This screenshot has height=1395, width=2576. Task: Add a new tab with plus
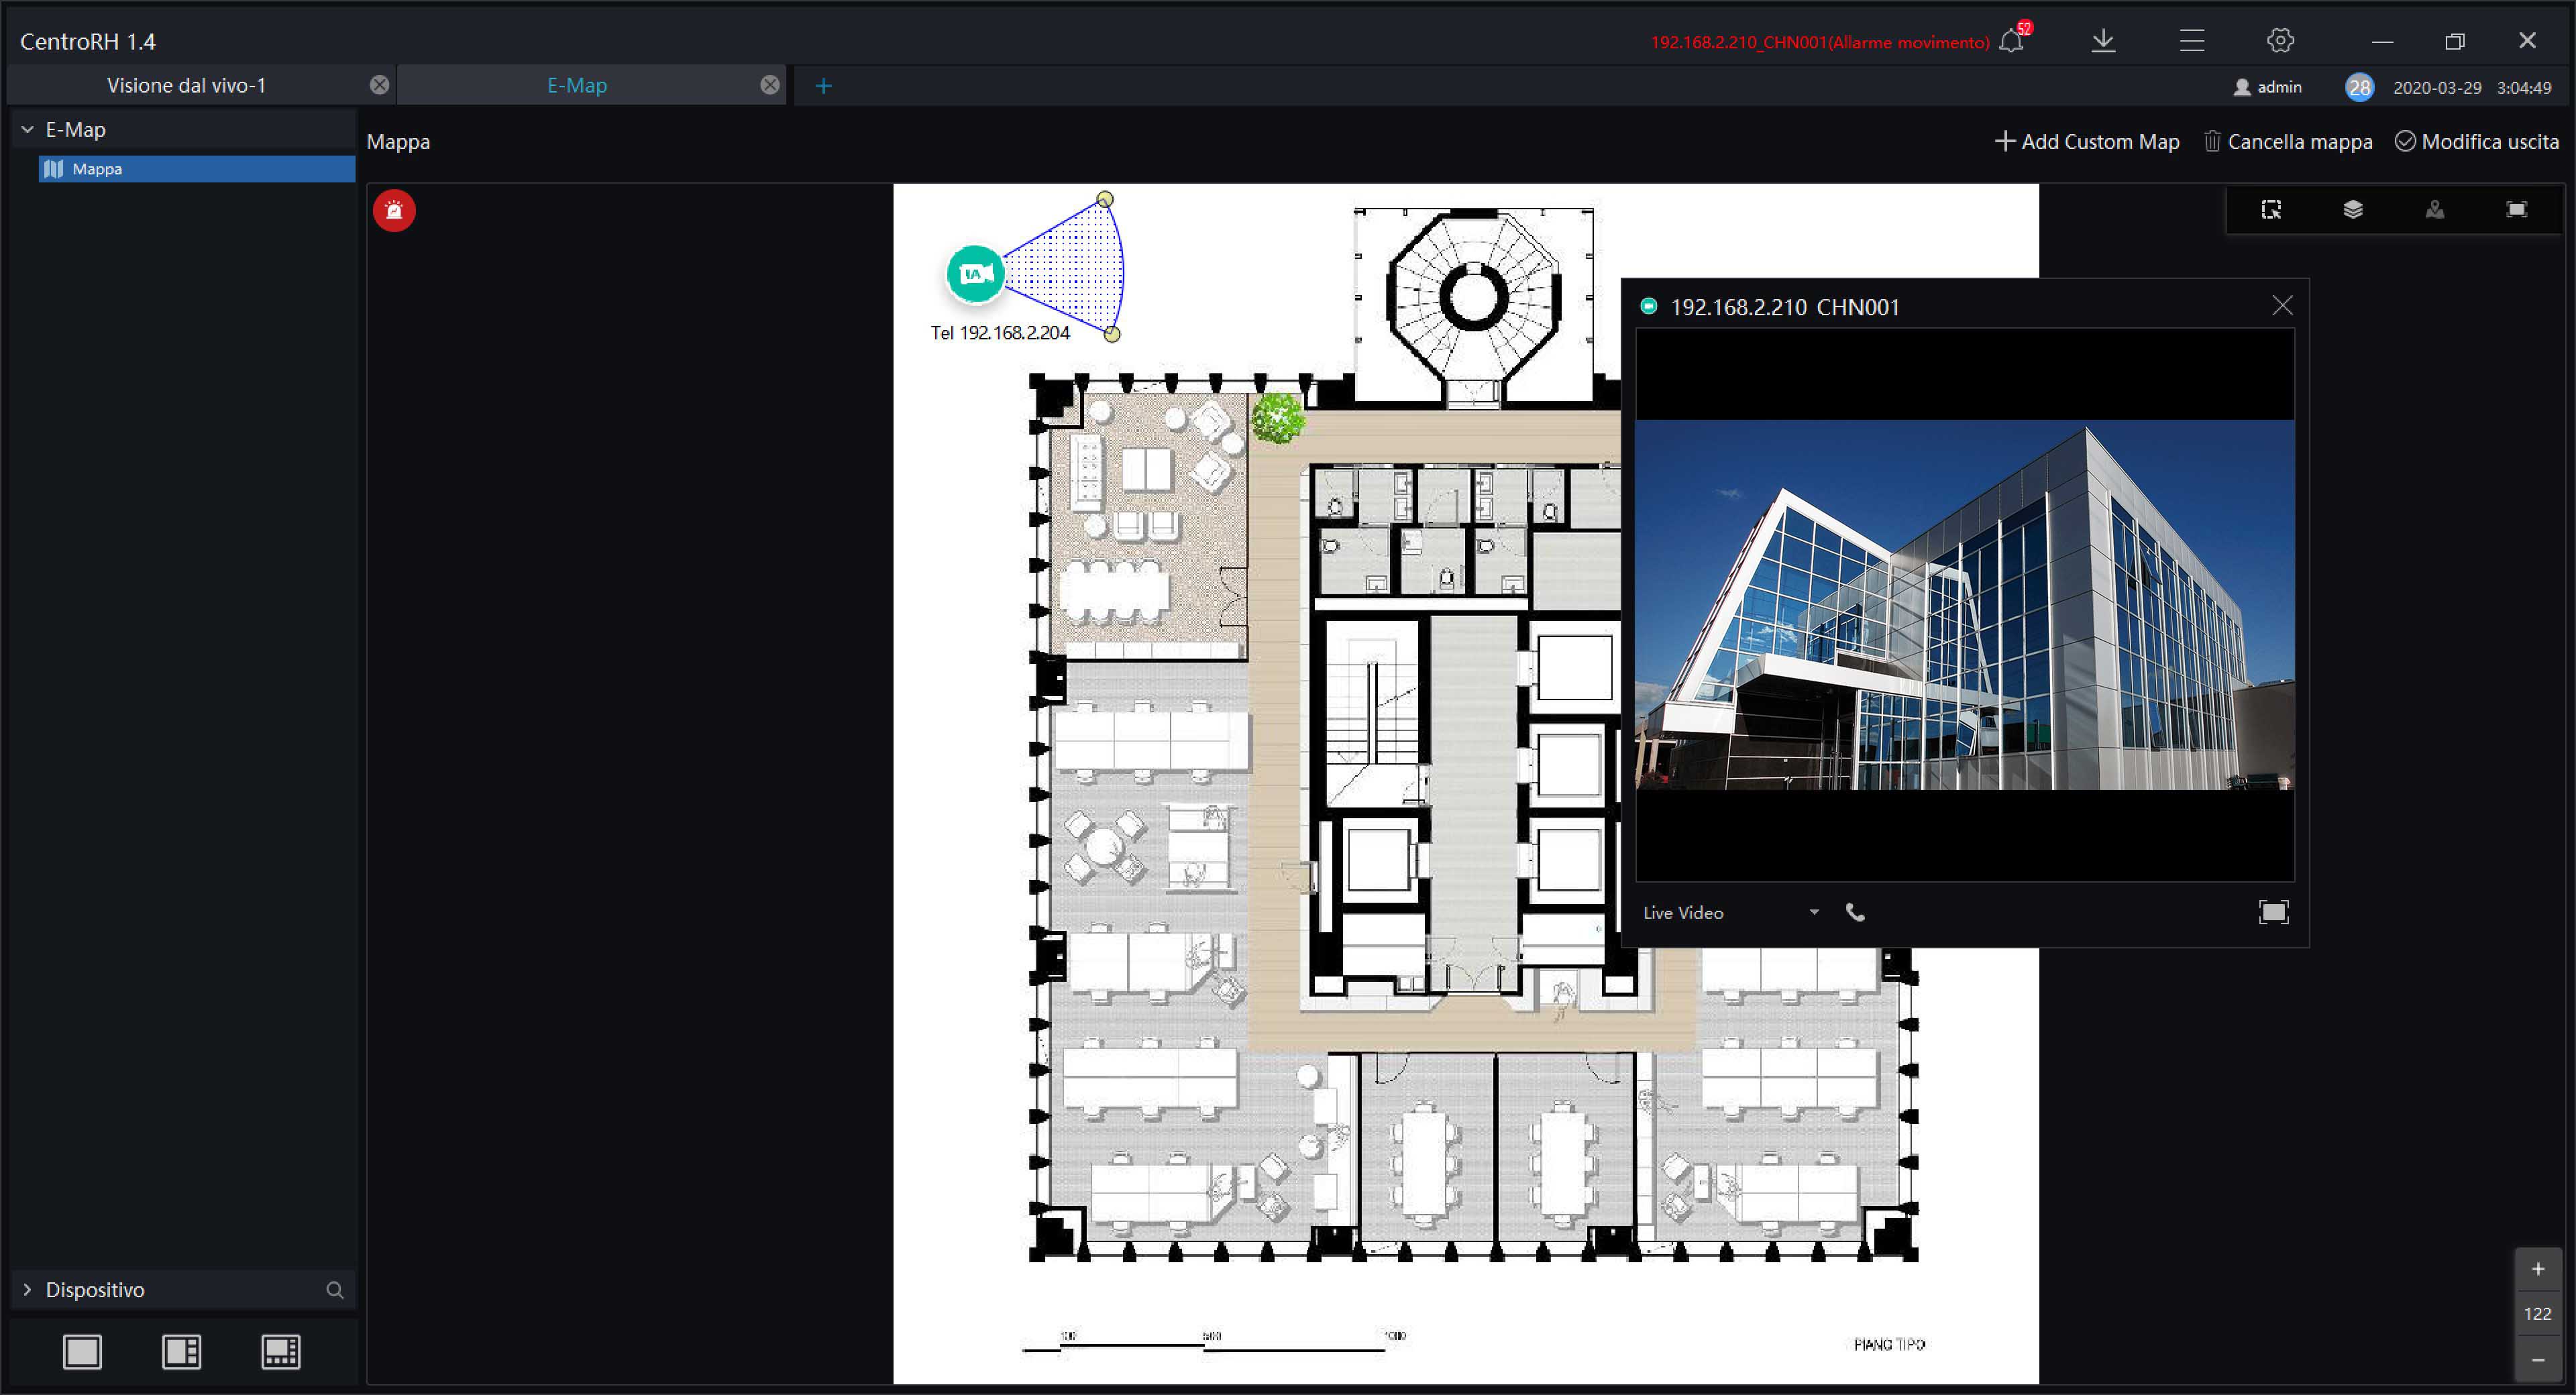pos(823,86)
